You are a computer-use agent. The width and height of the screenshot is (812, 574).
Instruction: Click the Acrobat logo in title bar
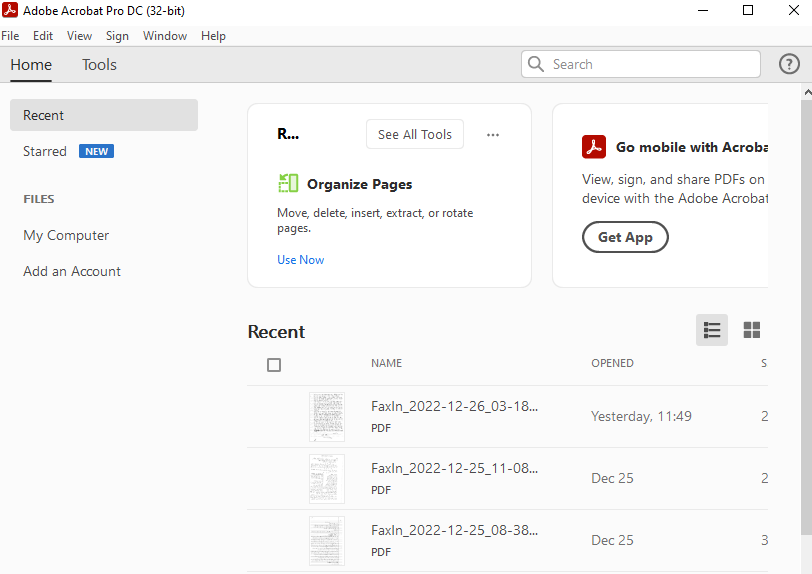click(10, 11)
